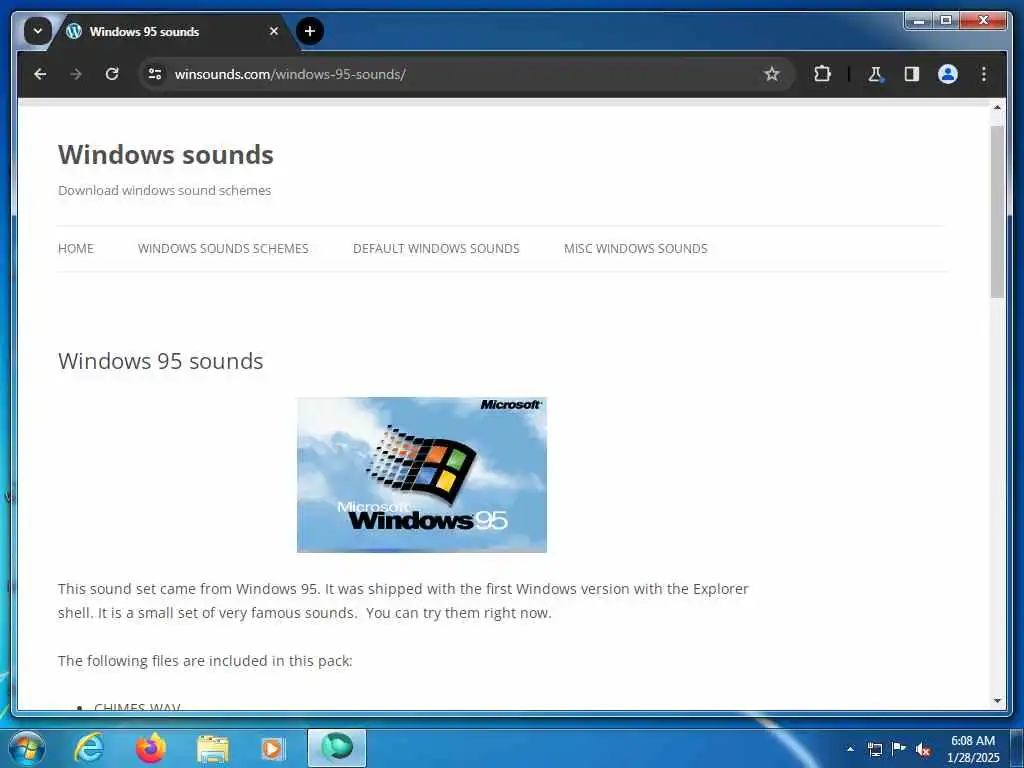Close the Windows 95 sounds tab
The height and width of the screenshot is (768, 1024).
coord(274,31)
